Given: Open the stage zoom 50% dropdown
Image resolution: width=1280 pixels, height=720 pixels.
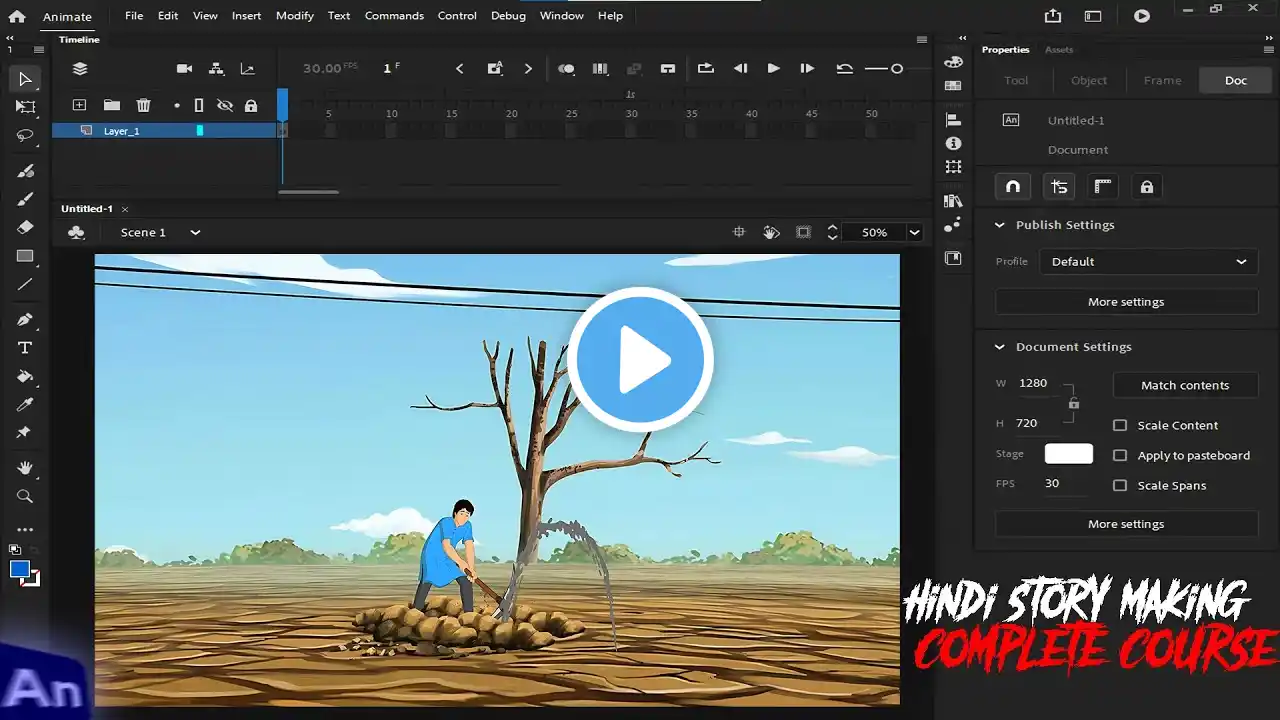Looking at the screenshot, I should [x=914, y=232].
